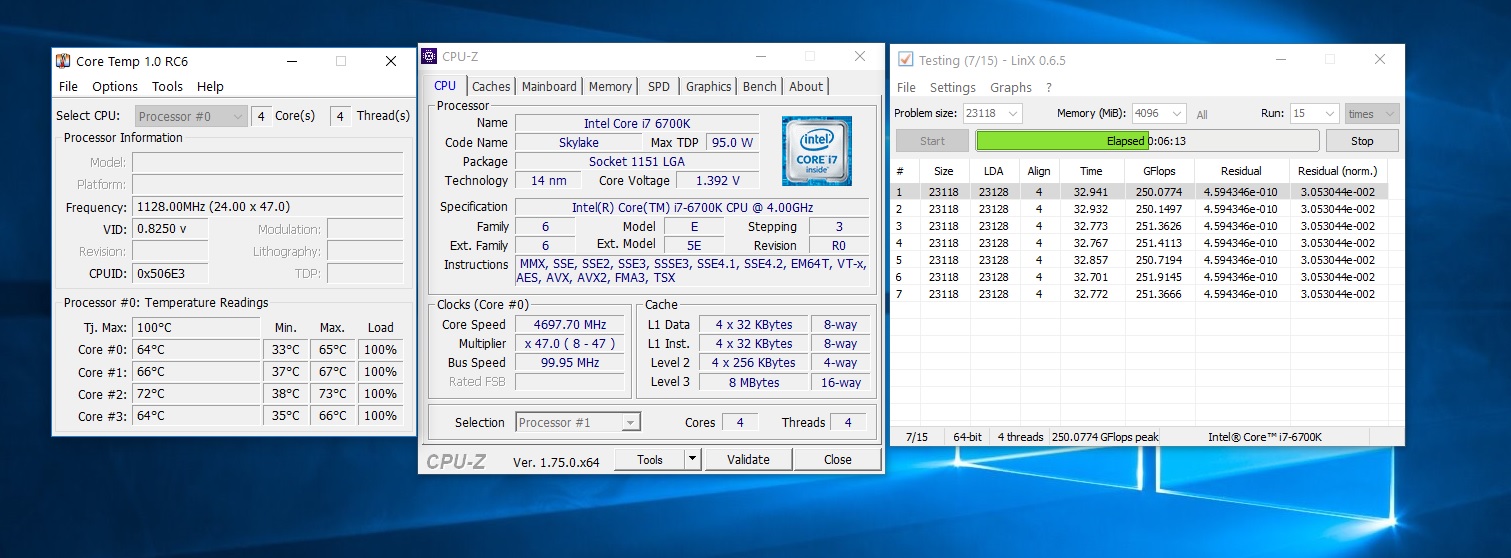Viewport: 1511px width, 558px height.
Task: Click the Code Name value Skylake
Action: pos(579,142)
